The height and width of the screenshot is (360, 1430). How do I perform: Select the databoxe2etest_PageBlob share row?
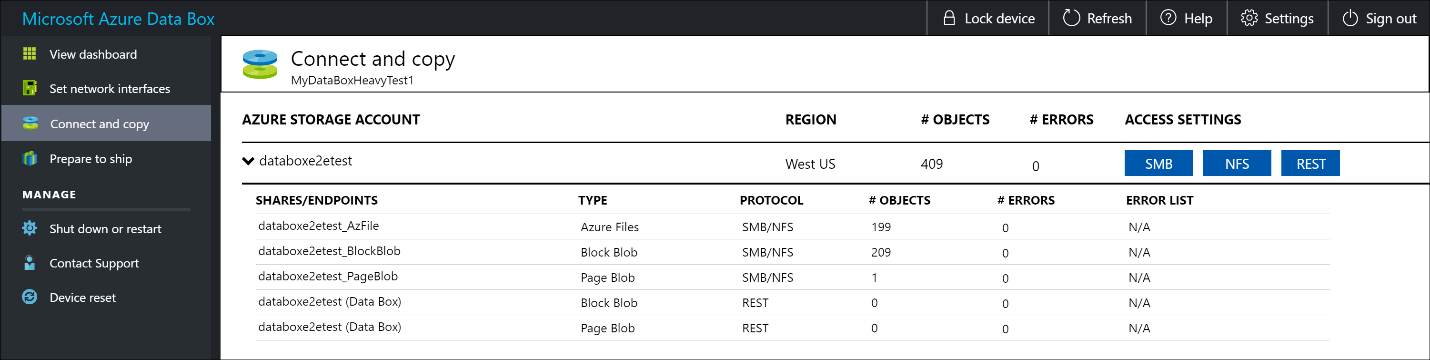pyautogui.click(x=792, y=277)
